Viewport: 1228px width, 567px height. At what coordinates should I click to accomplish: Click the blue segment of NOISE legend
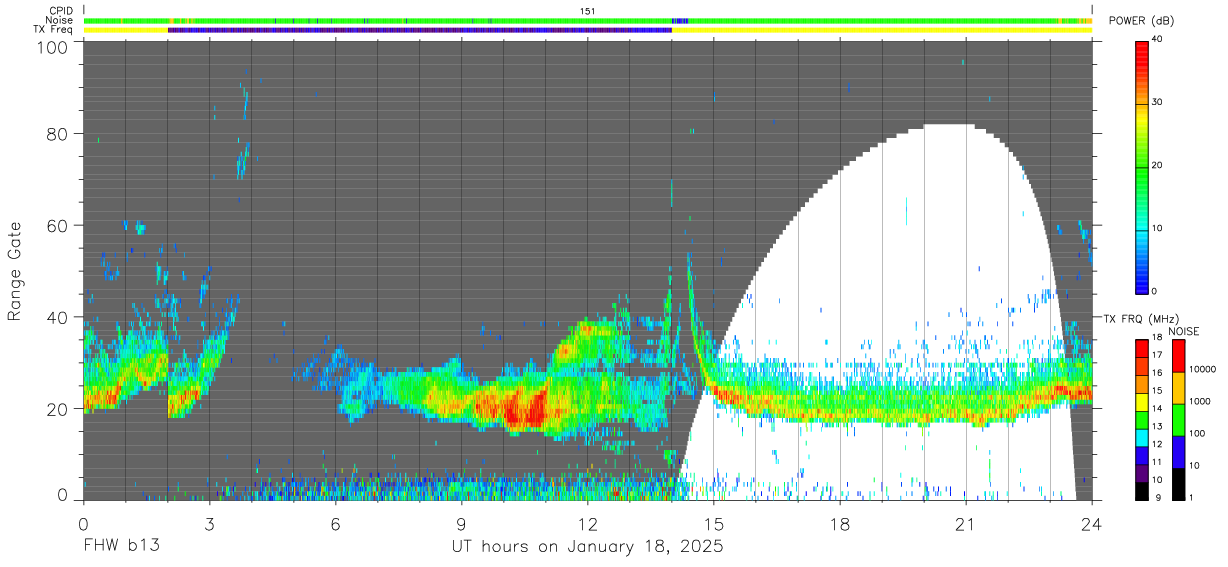point(1178,450)
